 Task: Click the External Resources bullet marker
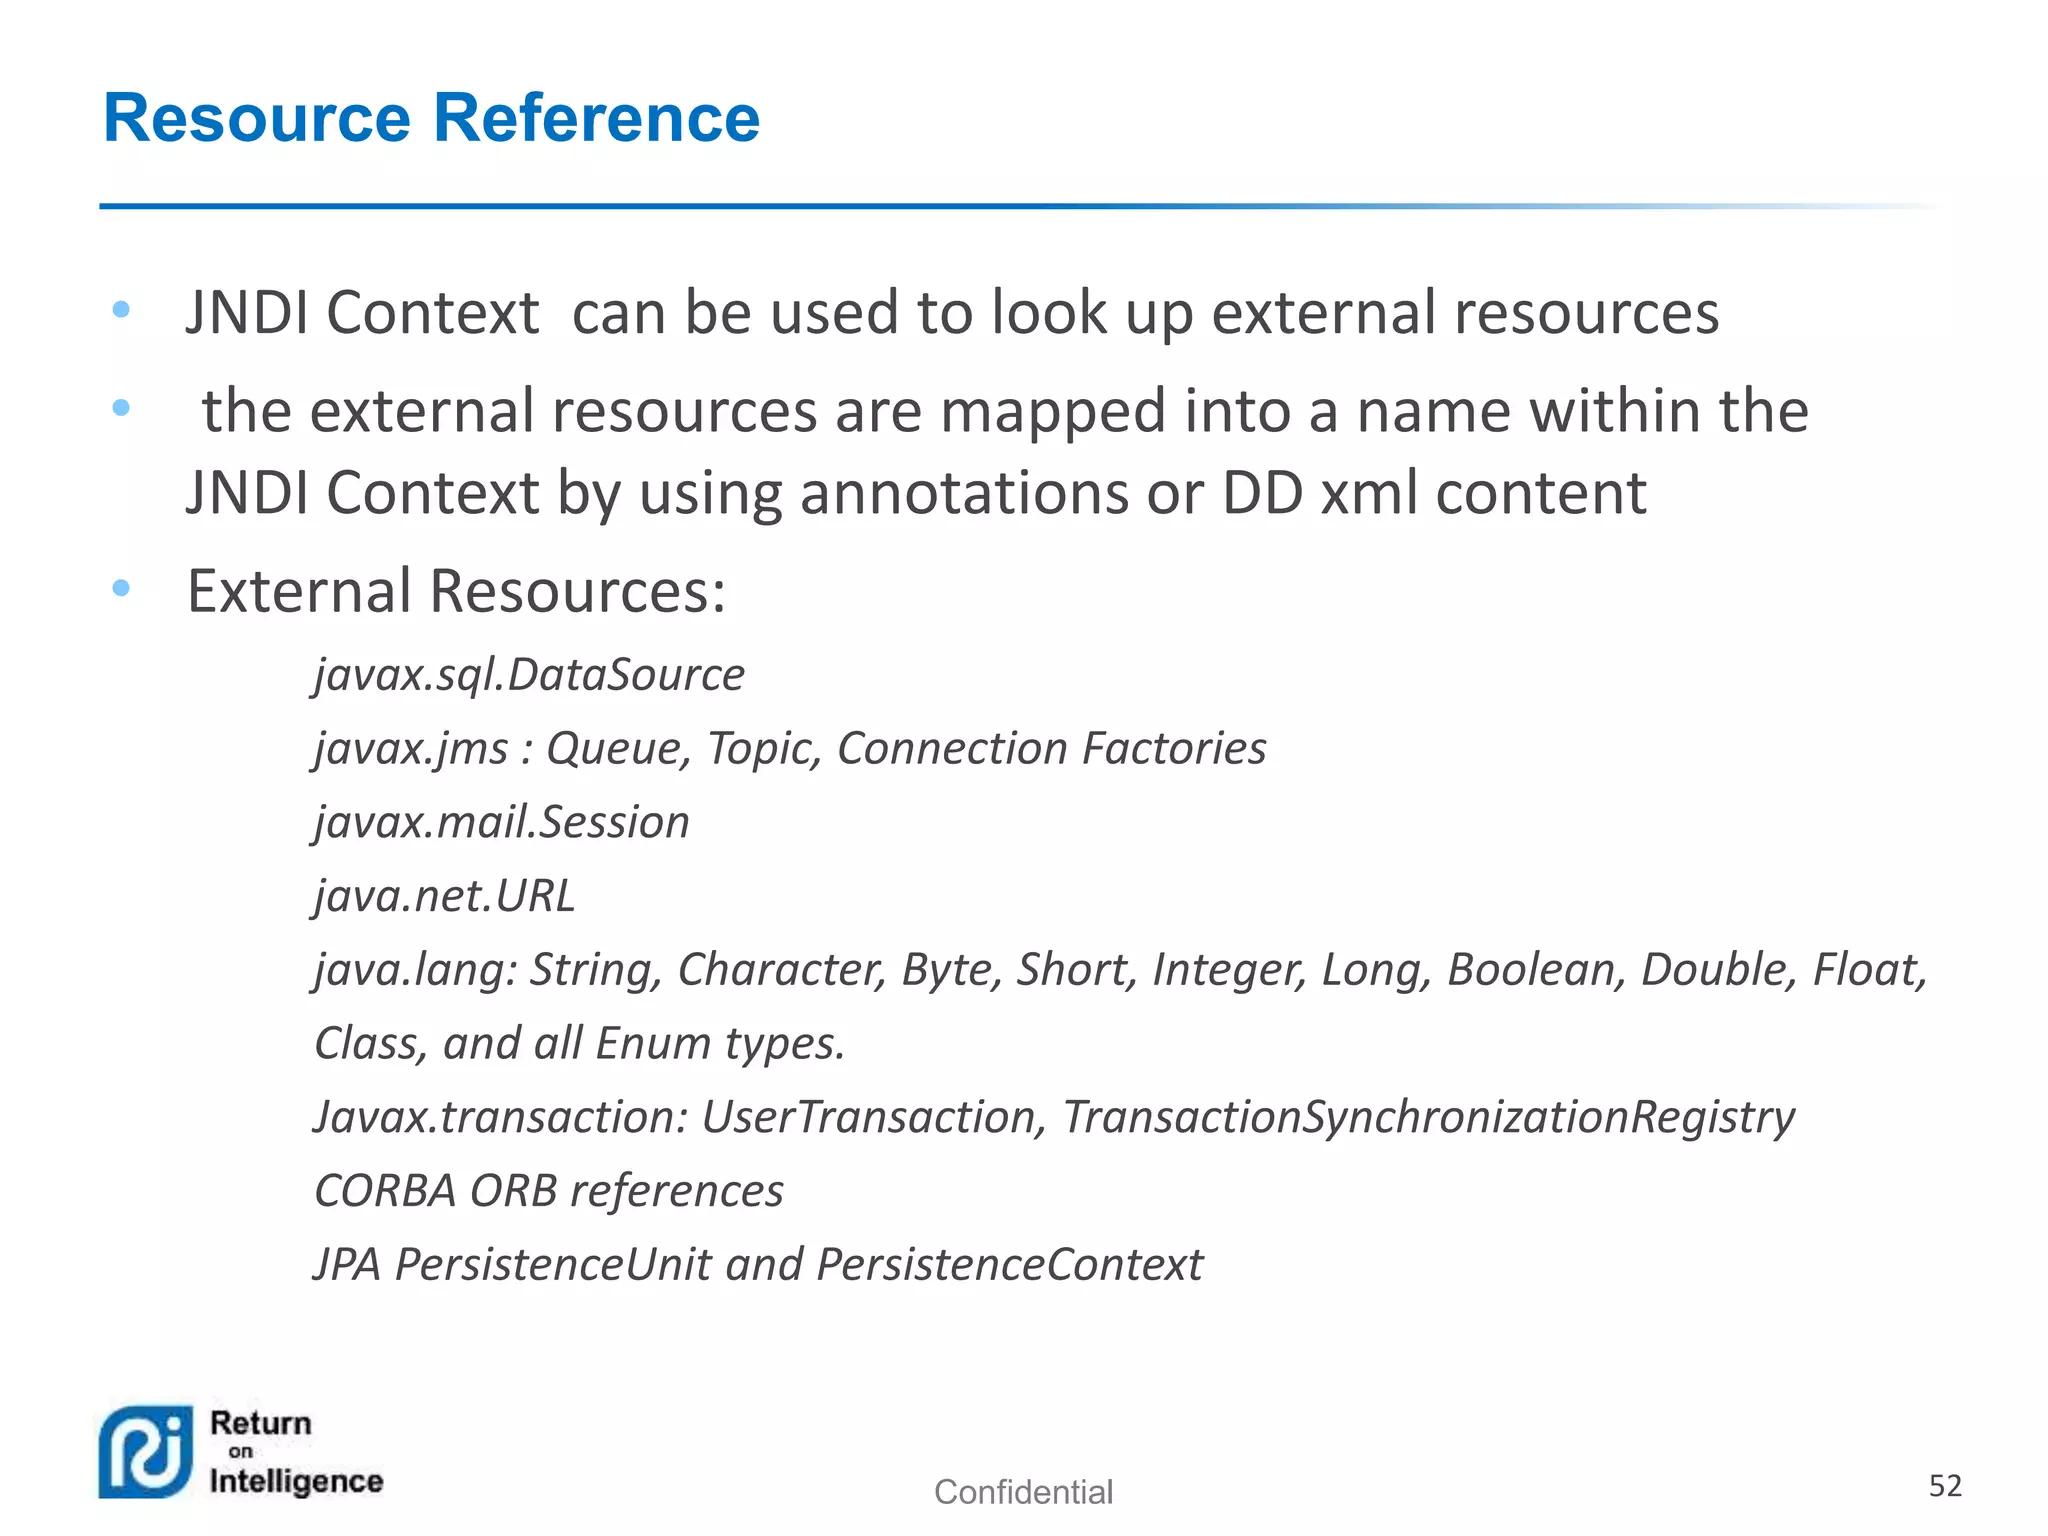click(121, 588)
